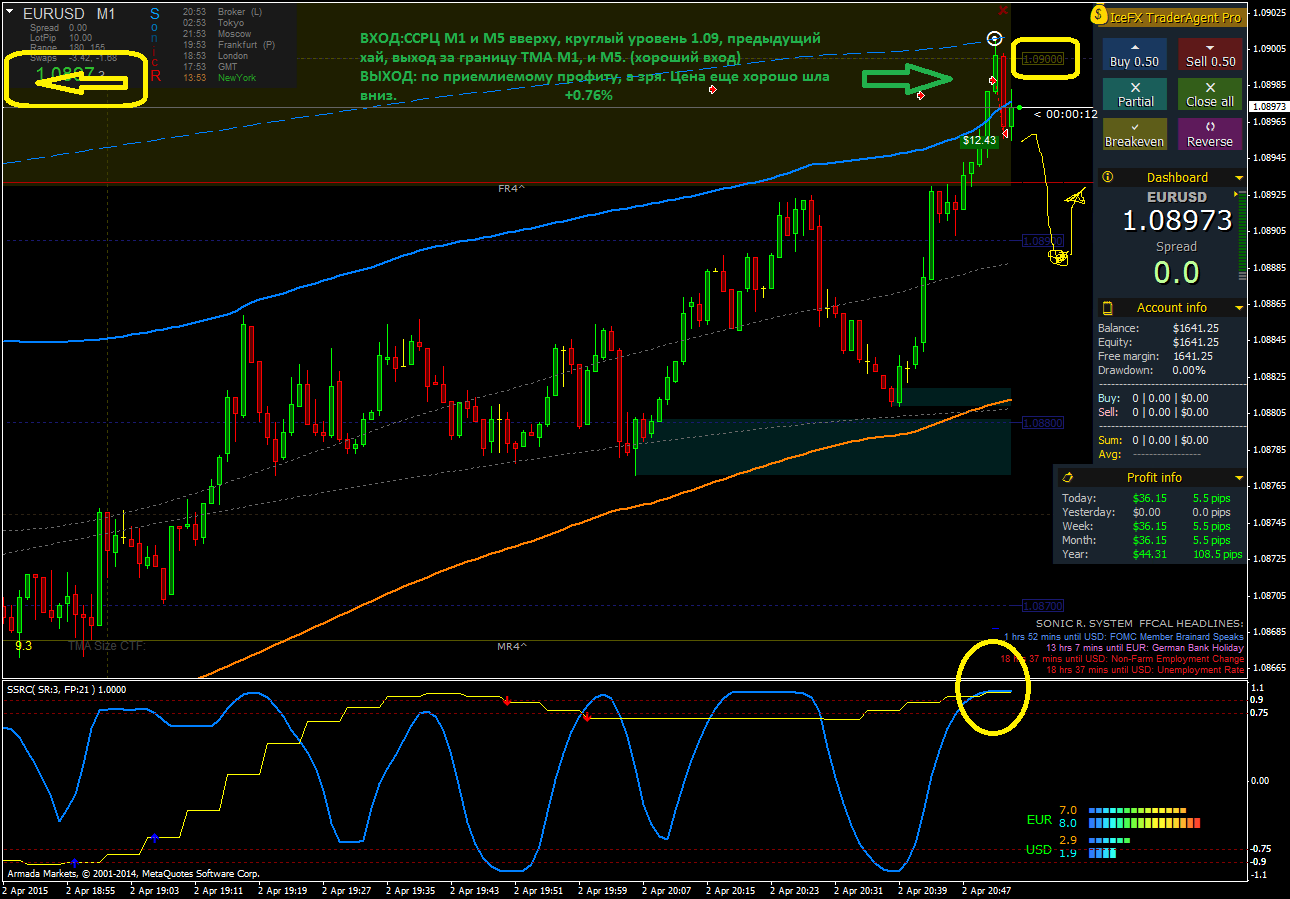Click the Equity value $1641.25

[1195, 342]
